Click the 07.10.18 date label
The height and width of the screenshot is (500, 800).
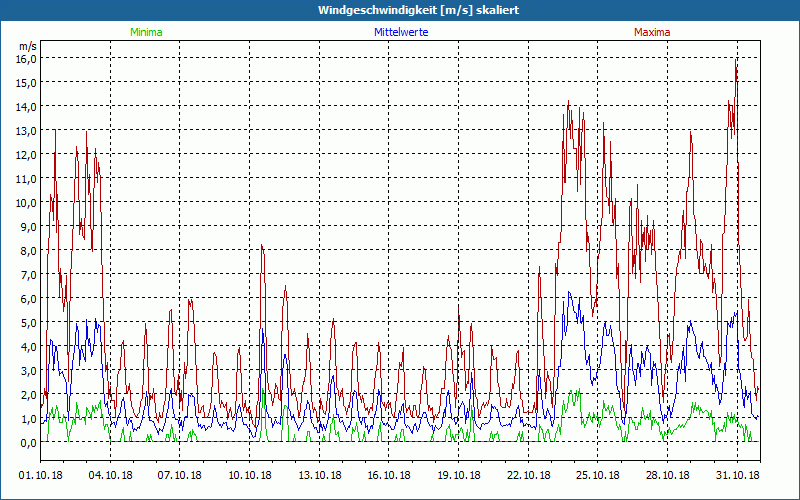pos(180,475)
